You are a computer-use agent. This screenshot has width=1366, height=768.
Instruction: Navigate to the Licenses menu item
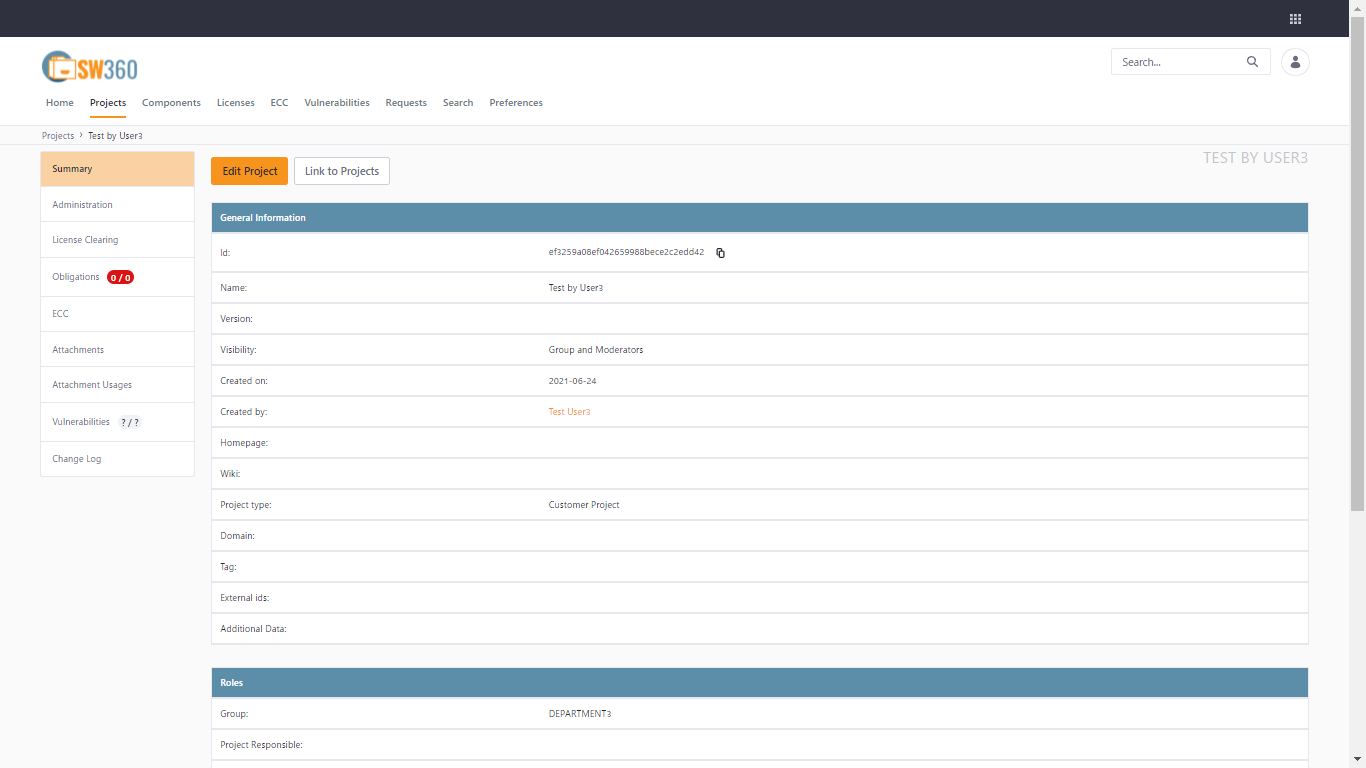pyautogui.click(x=235, y=102)
